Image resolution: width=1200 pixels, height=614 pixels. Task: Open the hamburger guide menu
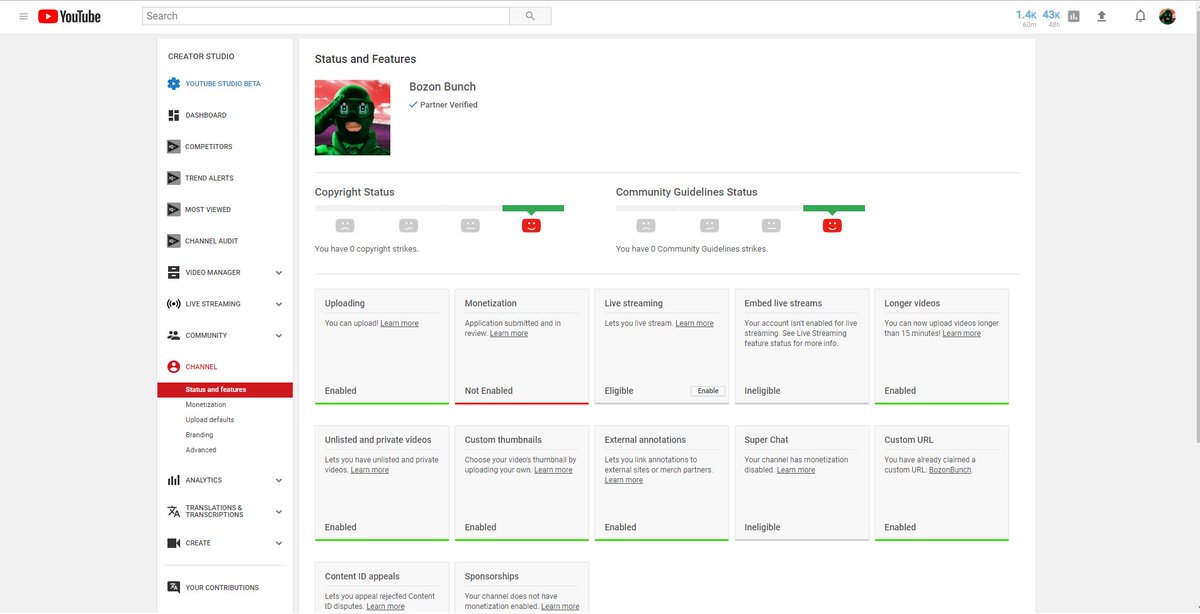click(x=23, y=16)
